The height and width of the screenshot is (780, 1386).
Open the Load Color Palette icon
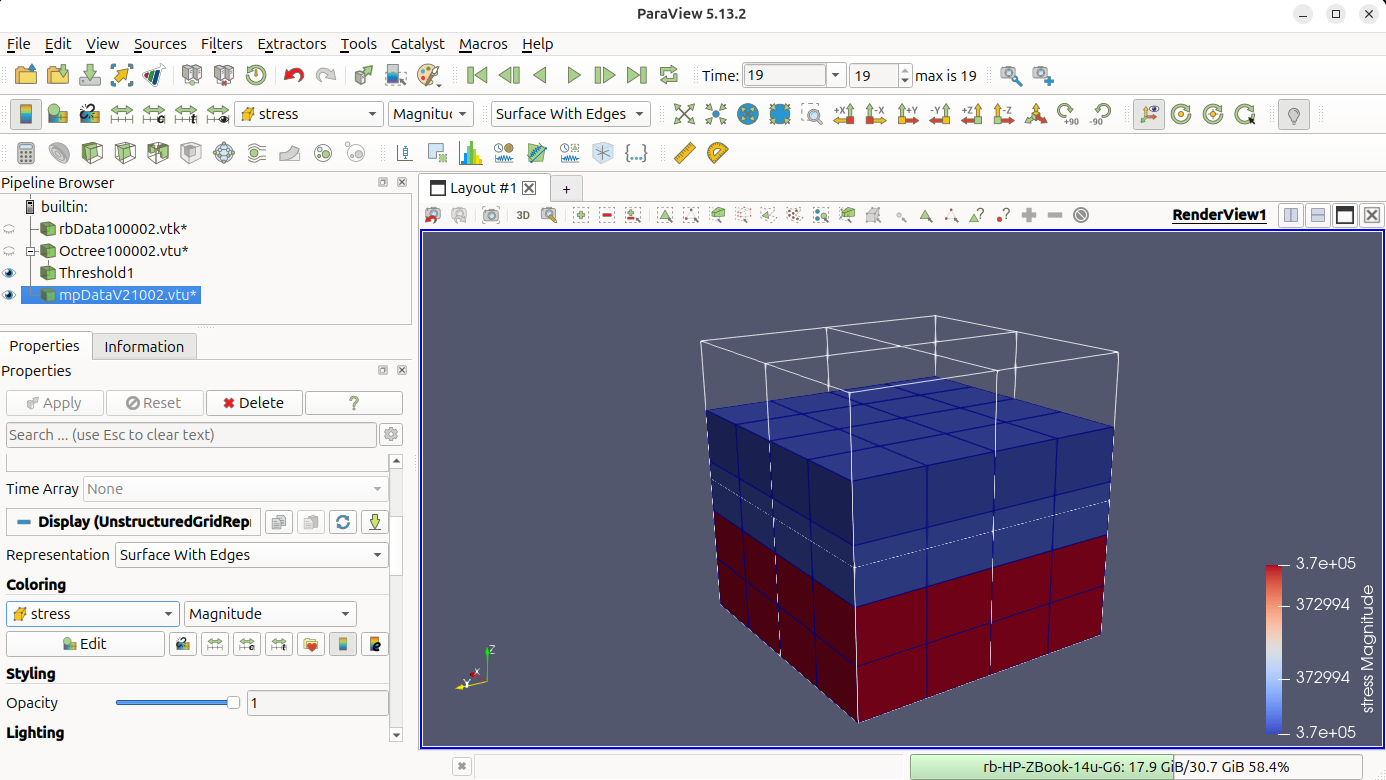[429, 75]
